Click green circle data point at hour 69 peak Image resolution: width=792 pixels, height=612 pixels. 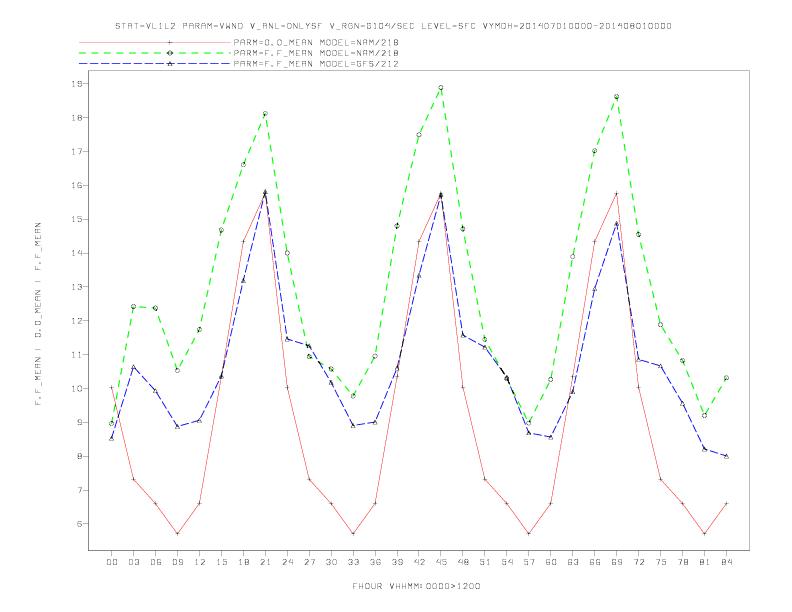(x=617, y=96)
